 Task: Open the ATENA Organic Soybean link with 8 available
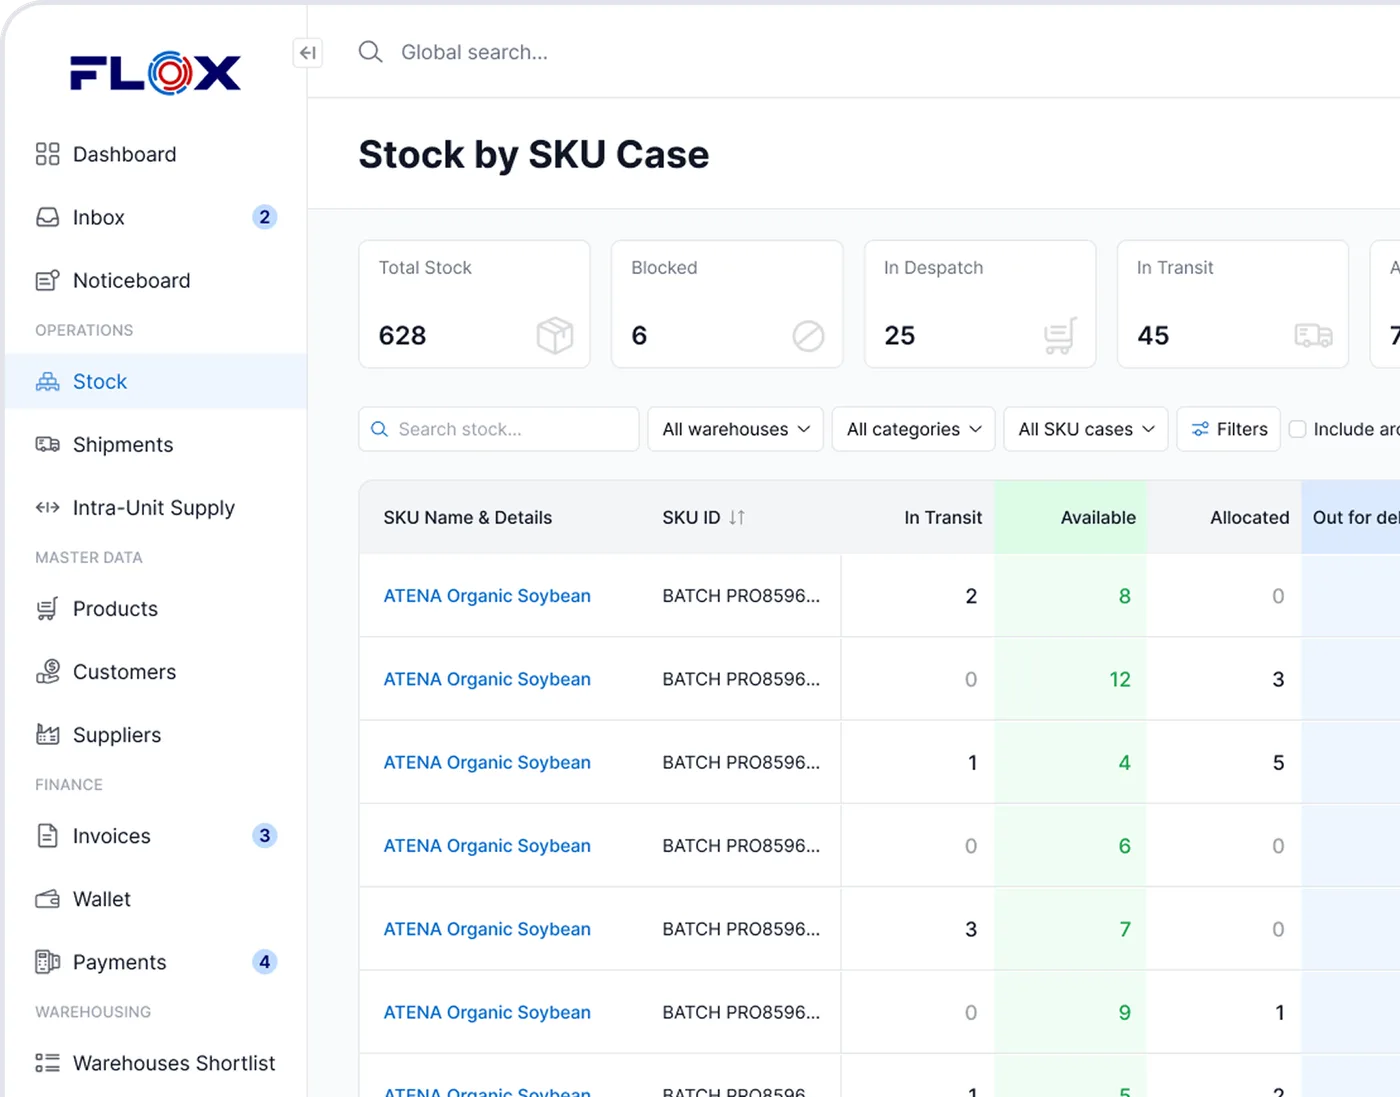coord(487,596)
